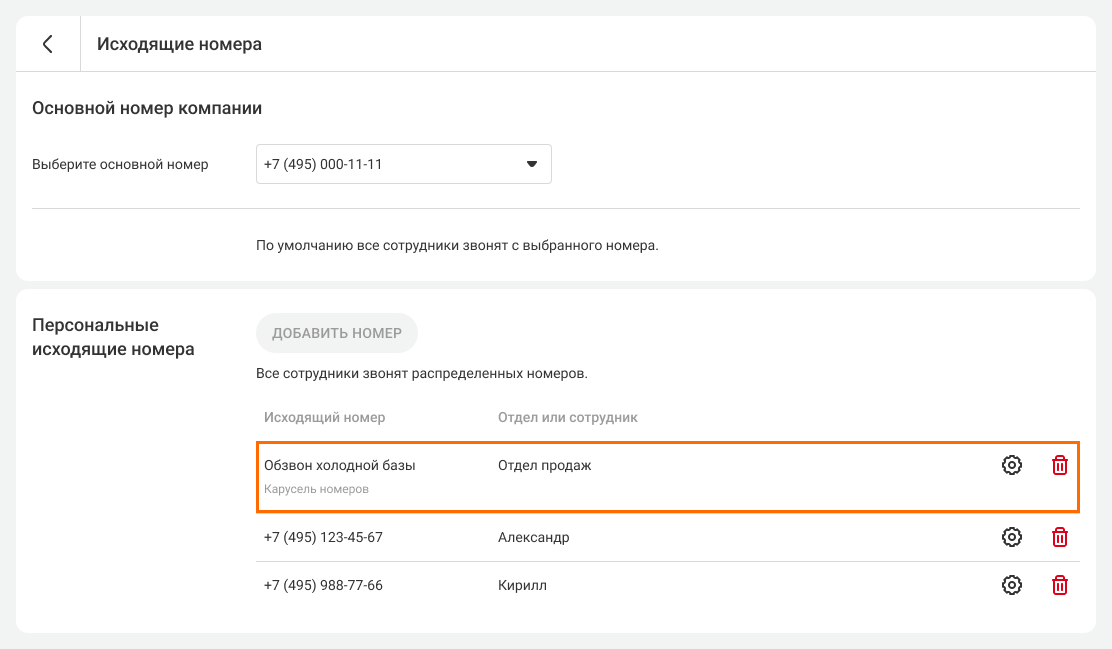The image size is (1112, 649).
Task: Open gear settings for Александр's number
Action: (x=1012, y=537)
